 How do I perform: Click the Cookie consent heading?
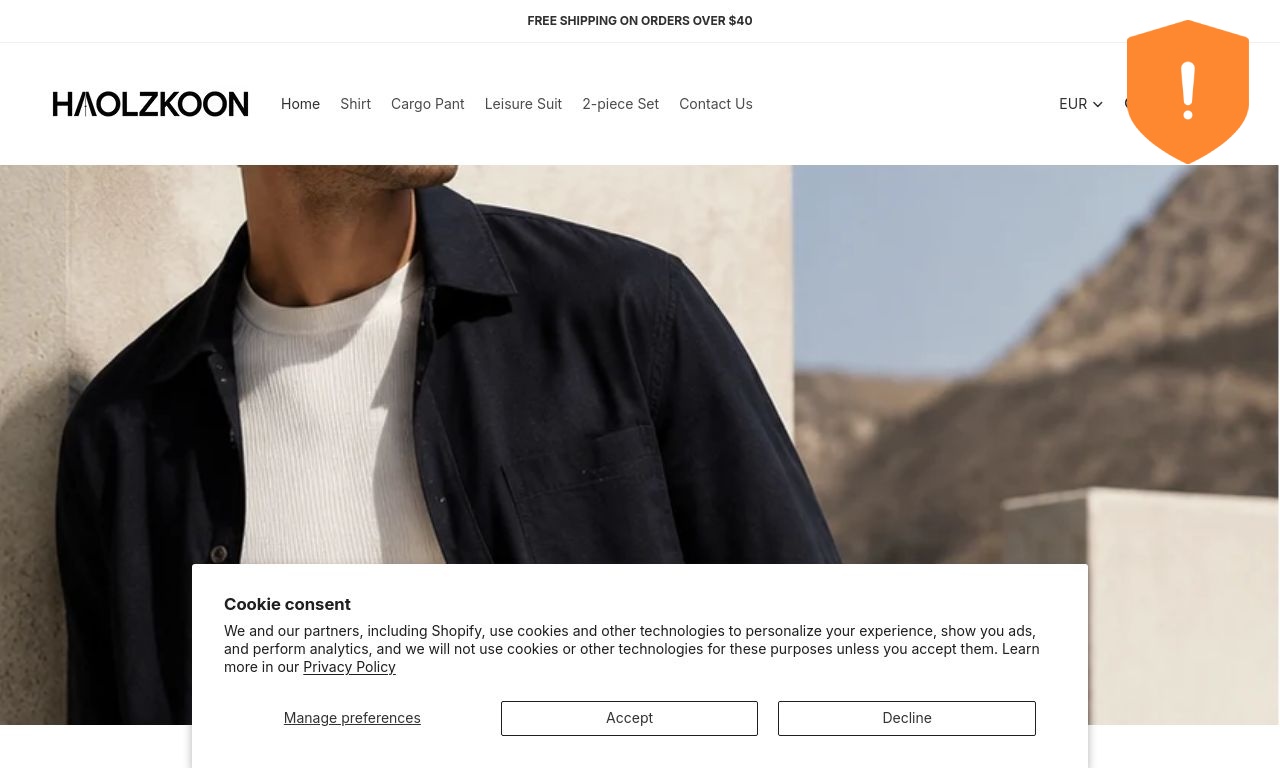(287, 604)
